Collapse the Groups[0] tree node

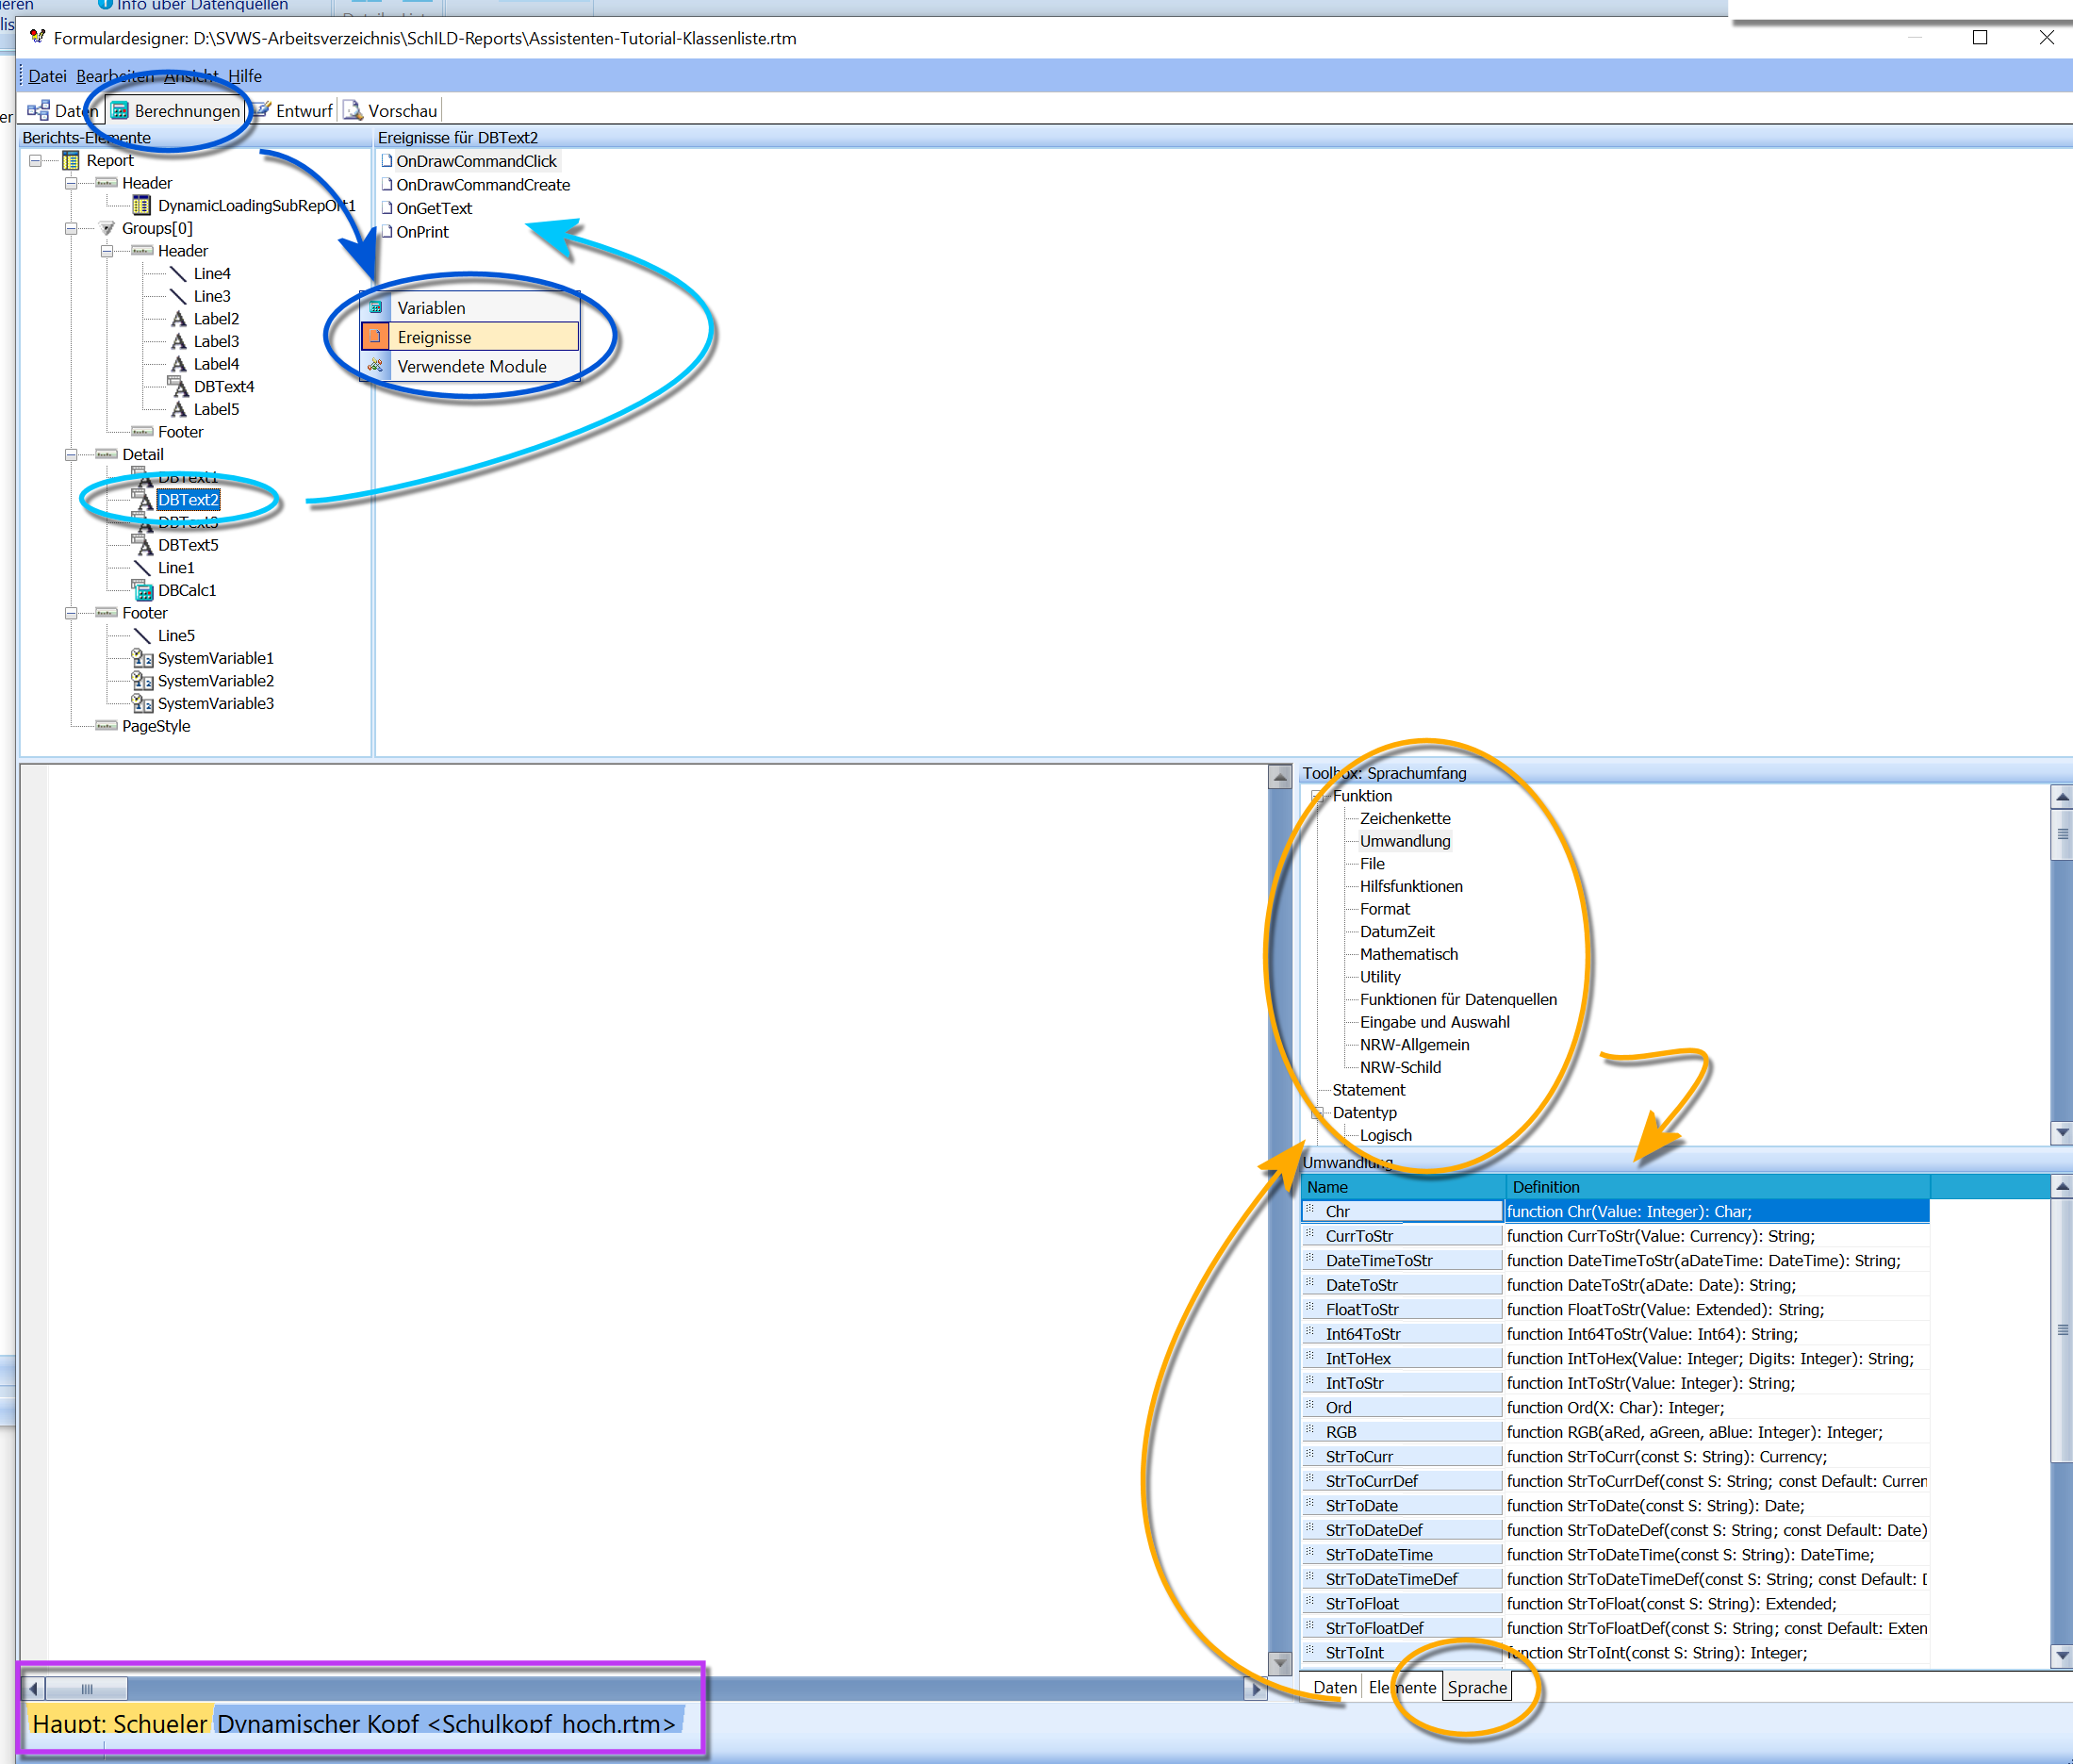pyautogui.click(x=71, y=228)
